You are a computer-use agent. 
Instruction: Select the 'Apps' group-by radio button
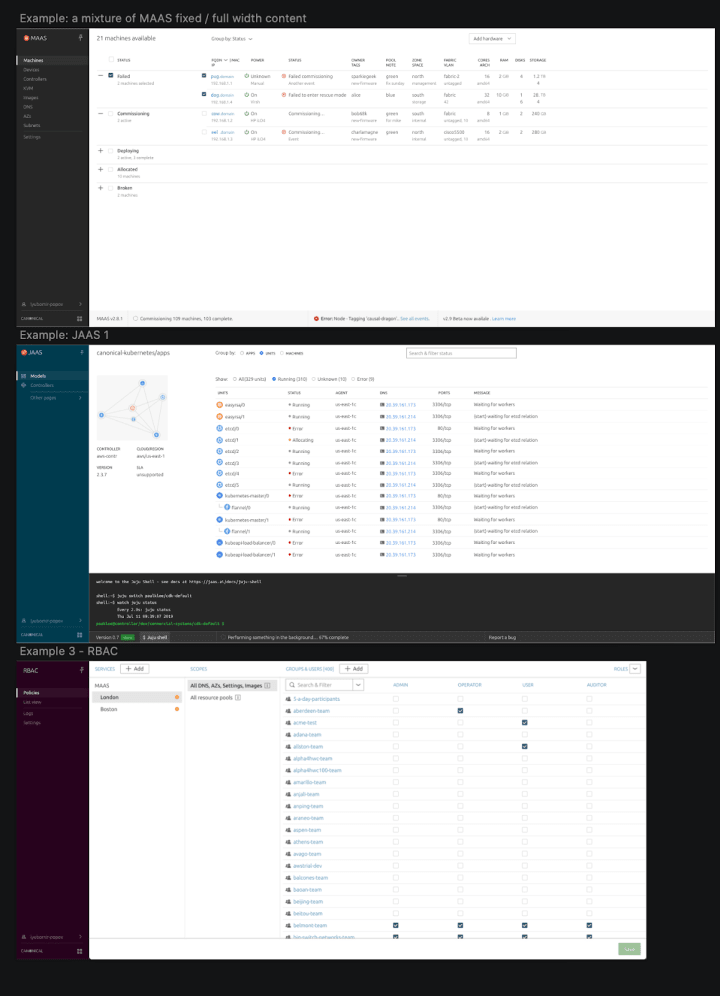point(242,353)
